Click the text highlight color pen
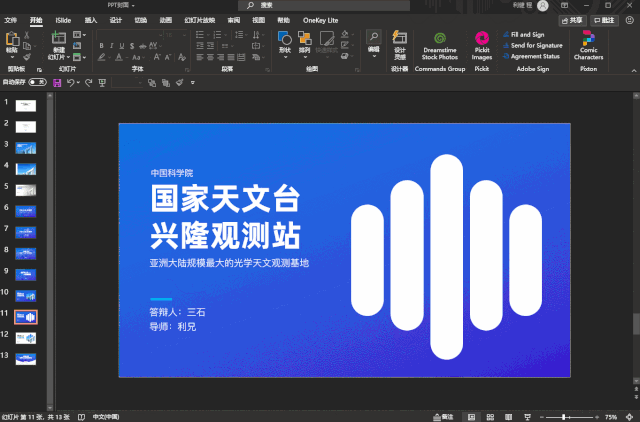 [102, 58]
